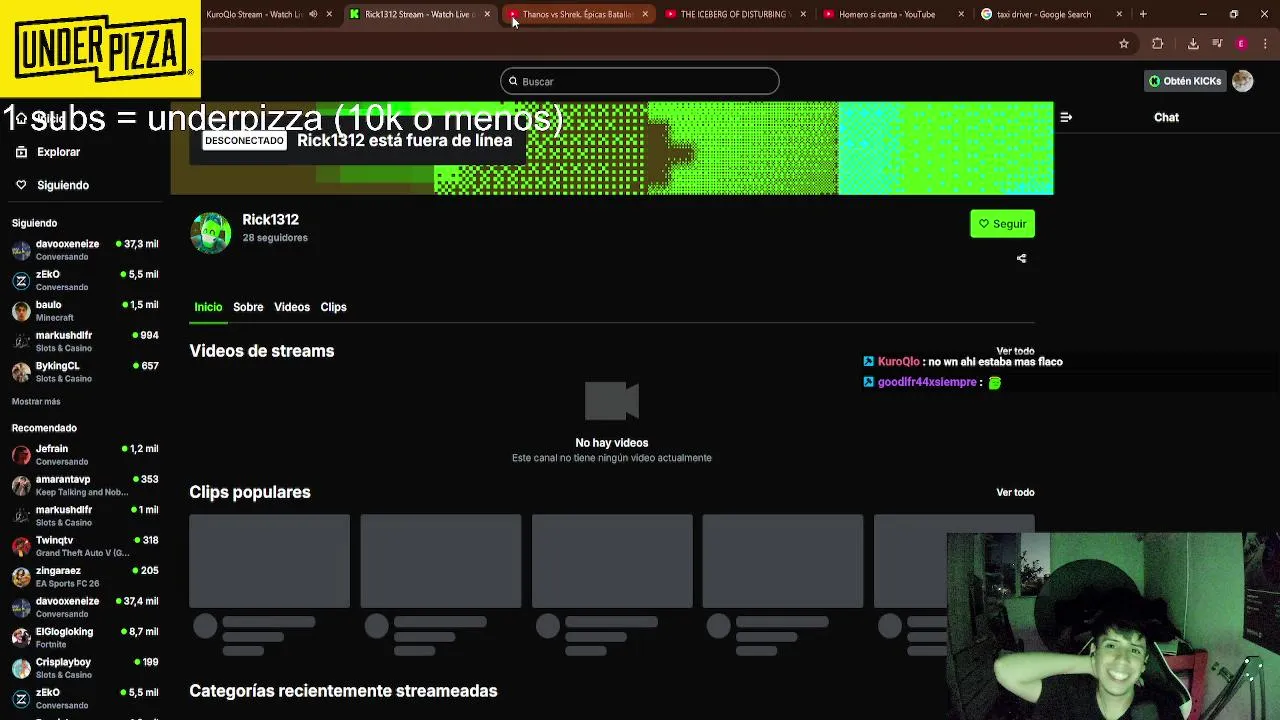Open media controls icon in browser toolbar

tap(1217, 44)
